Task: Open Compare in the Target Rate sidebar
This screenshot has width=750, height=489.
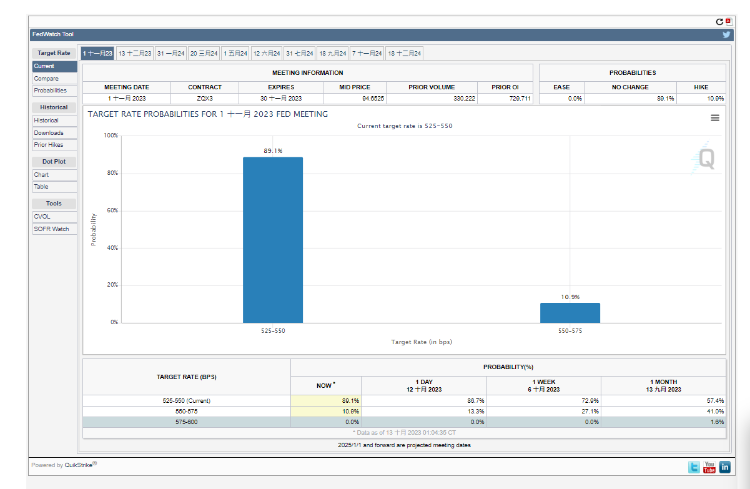Action: 44,78
